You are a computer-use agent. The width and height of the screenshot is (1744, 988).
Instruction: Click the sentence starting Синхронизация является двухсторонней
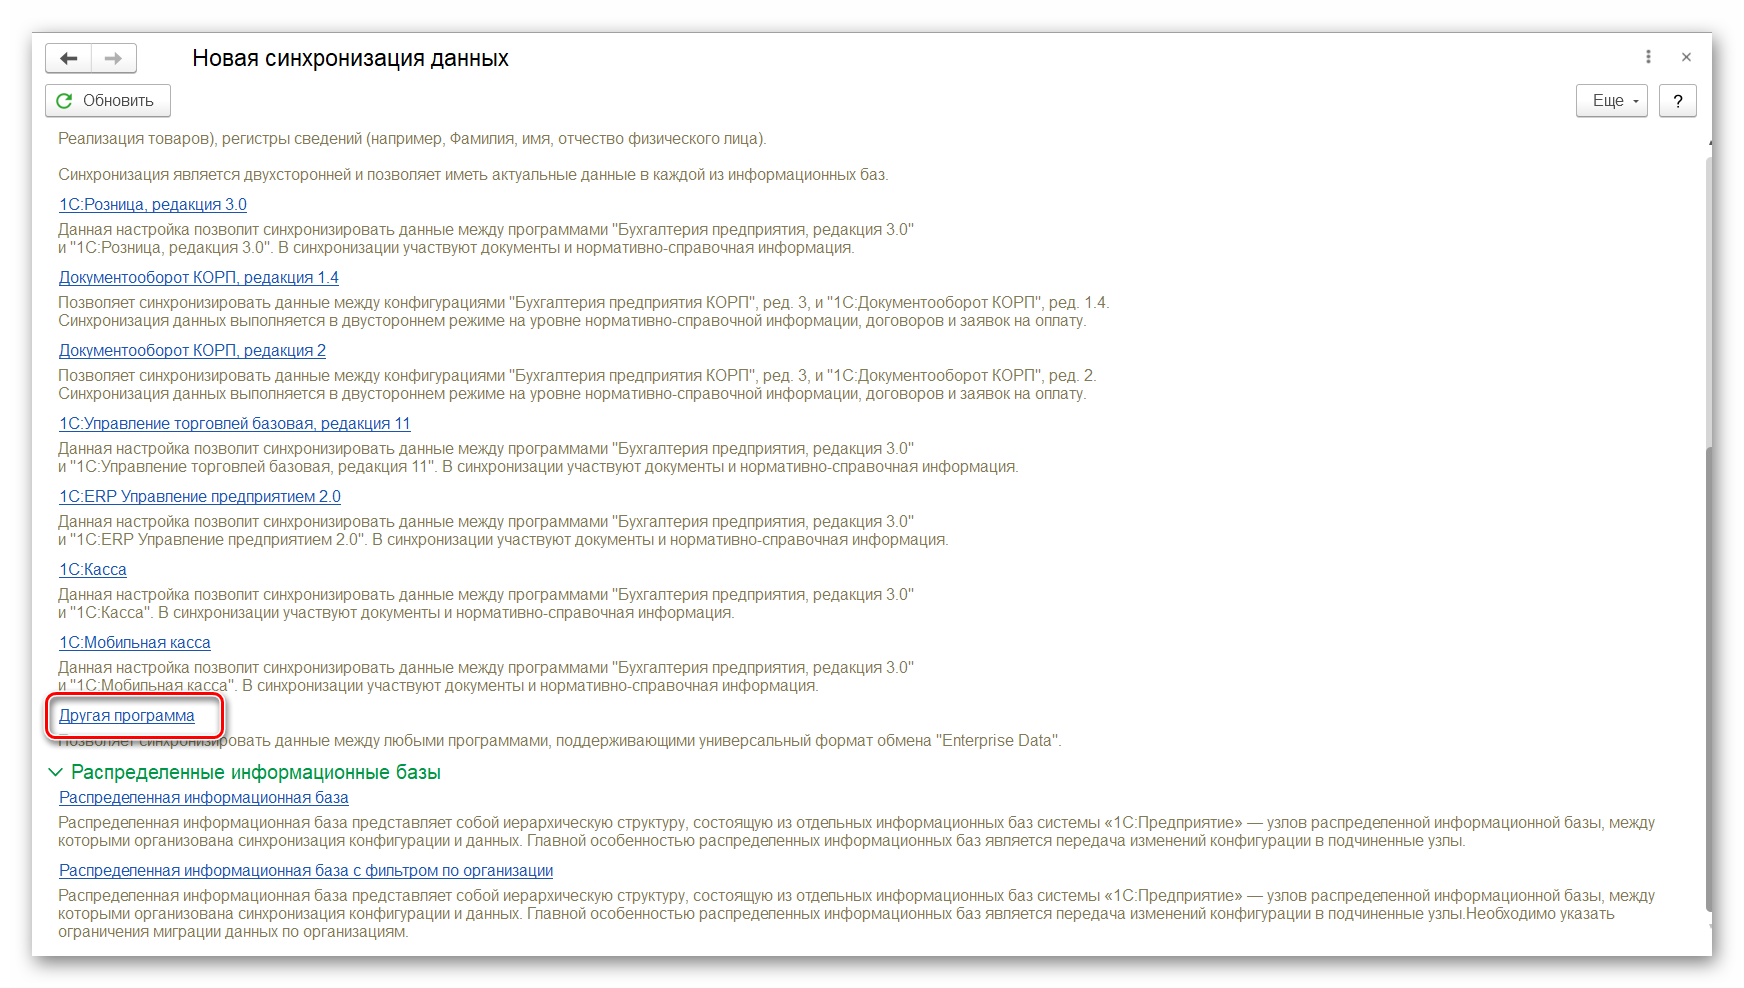pyautogui.click(x=473, y=175)
